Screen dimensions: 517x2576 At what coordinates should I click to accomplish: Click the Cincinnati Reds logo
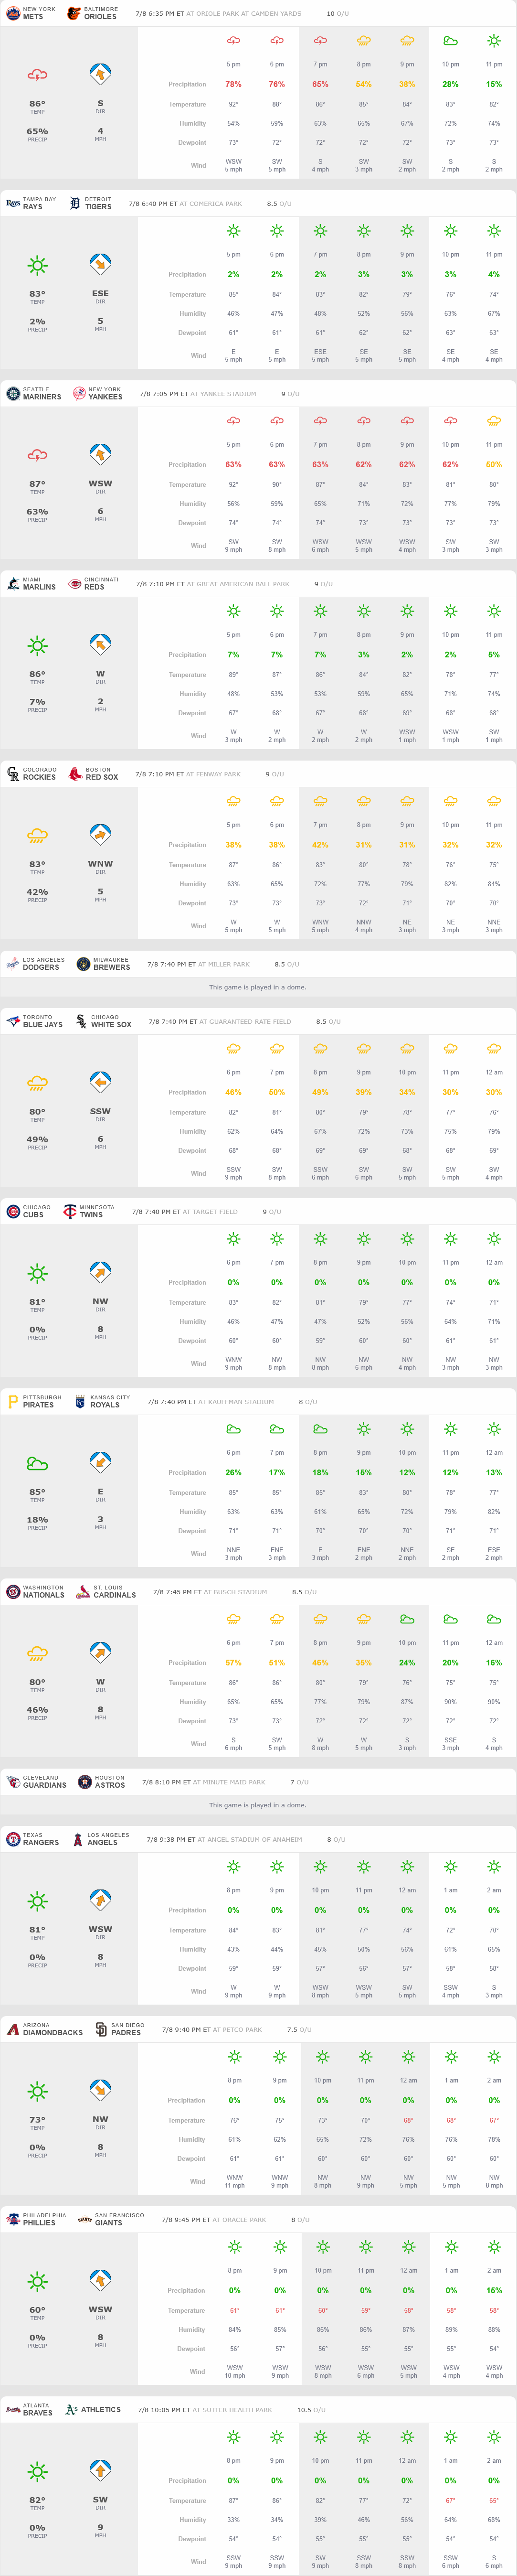pyautogui.click(x=74, y=583)
